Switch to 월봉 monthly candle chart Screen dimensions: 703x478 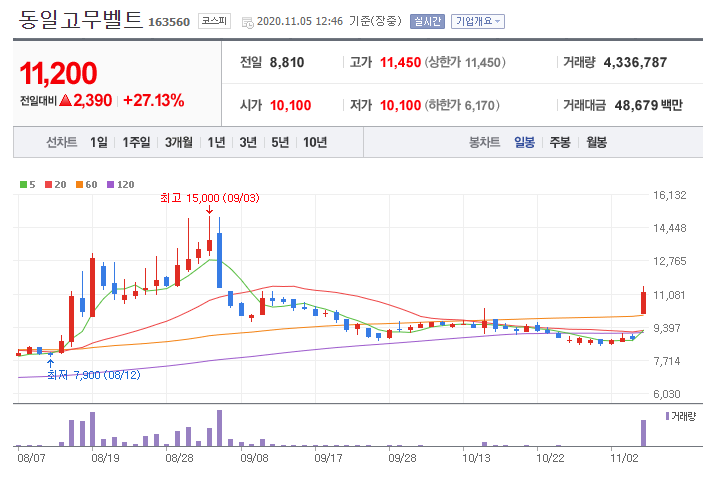(596, 142)
